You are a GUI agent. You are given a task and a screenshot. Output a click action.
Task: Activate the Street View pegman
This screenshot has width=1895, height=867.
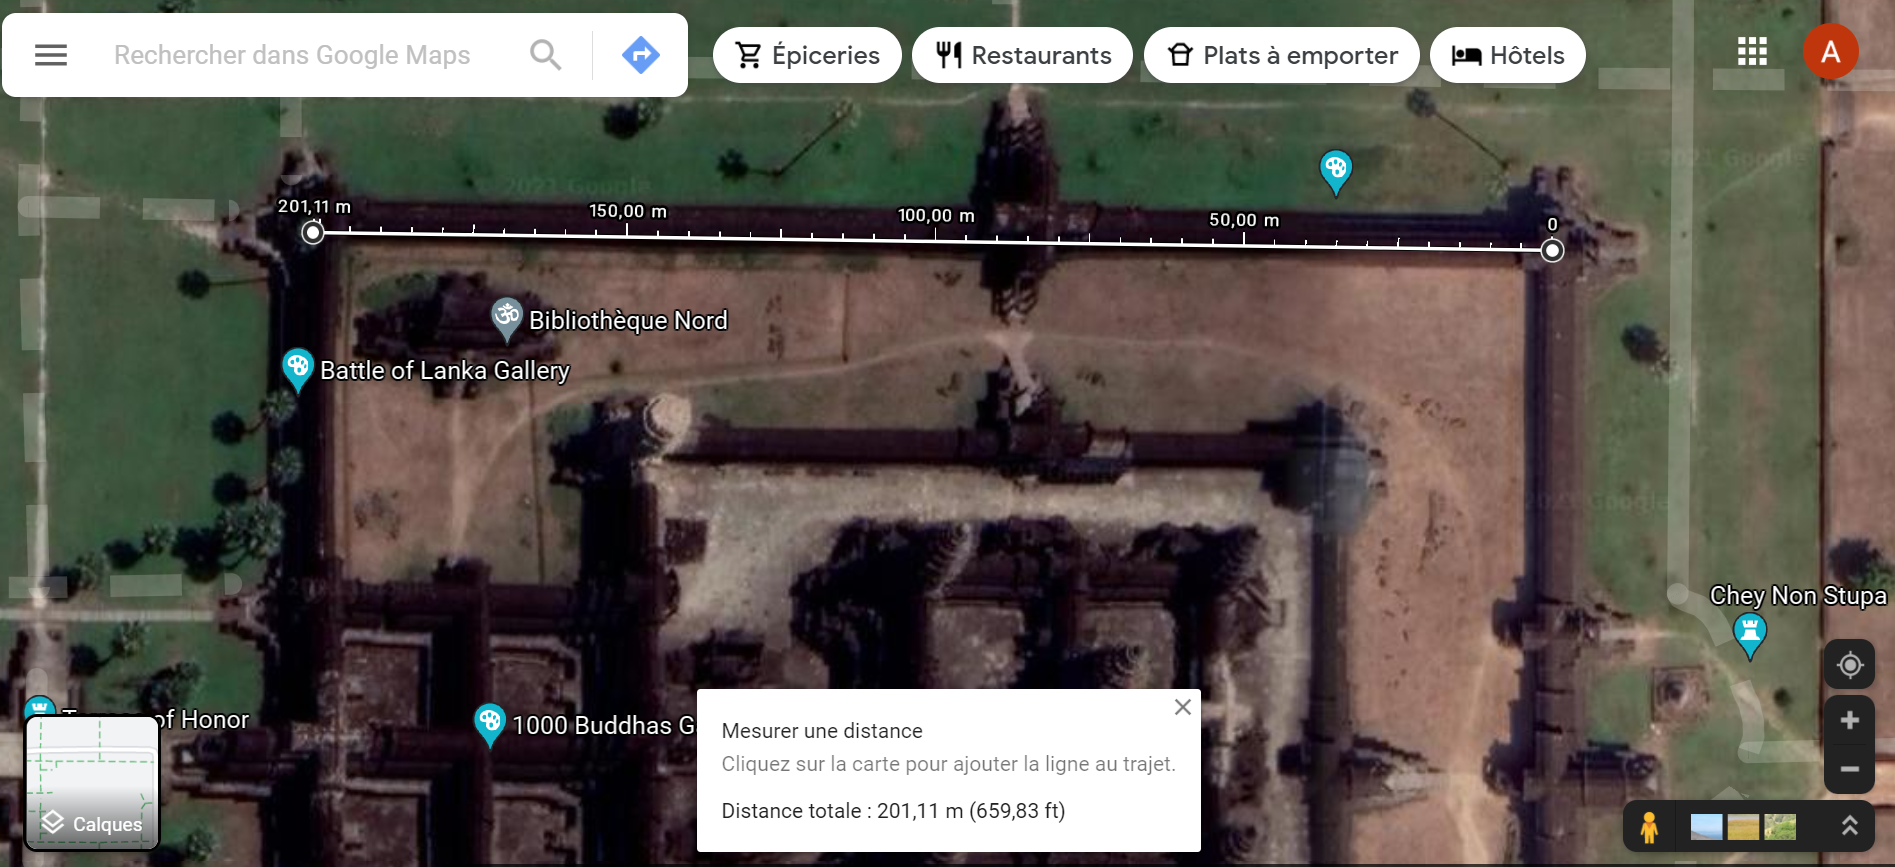pyautogui.click(x=1649, y=827)
